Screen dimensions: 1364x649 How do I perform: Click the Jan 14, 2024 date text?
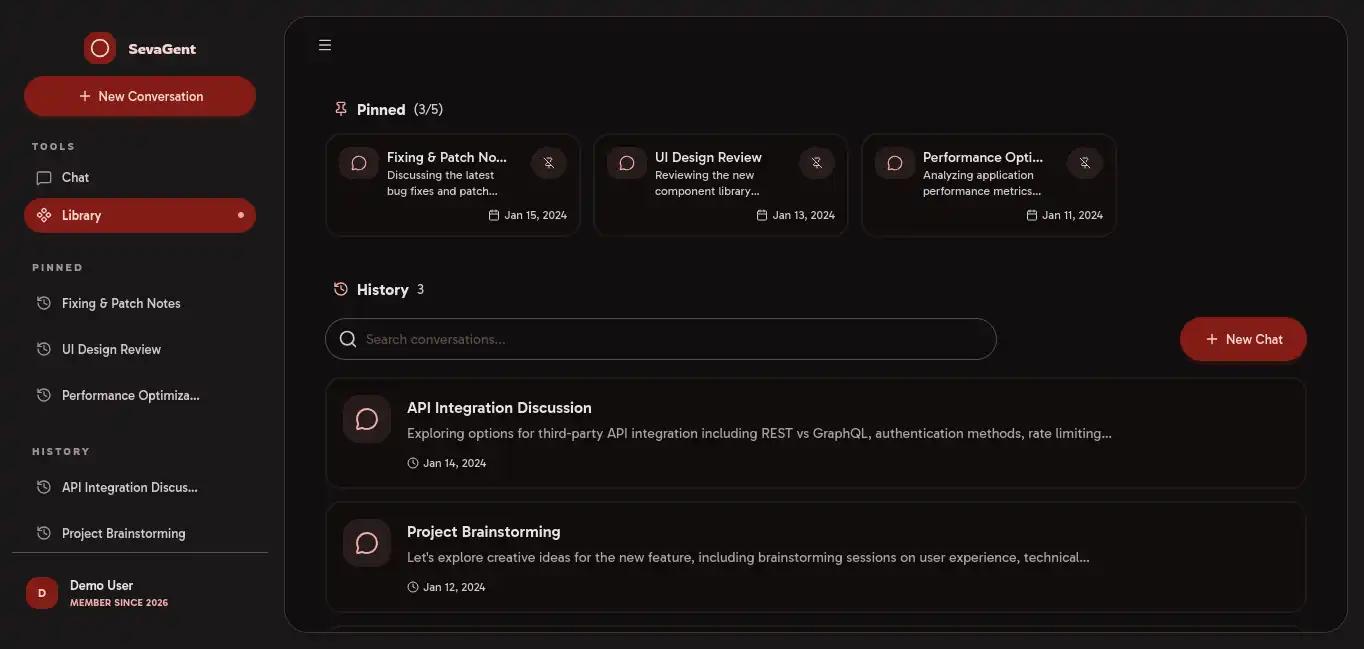[x=455, y=463]
